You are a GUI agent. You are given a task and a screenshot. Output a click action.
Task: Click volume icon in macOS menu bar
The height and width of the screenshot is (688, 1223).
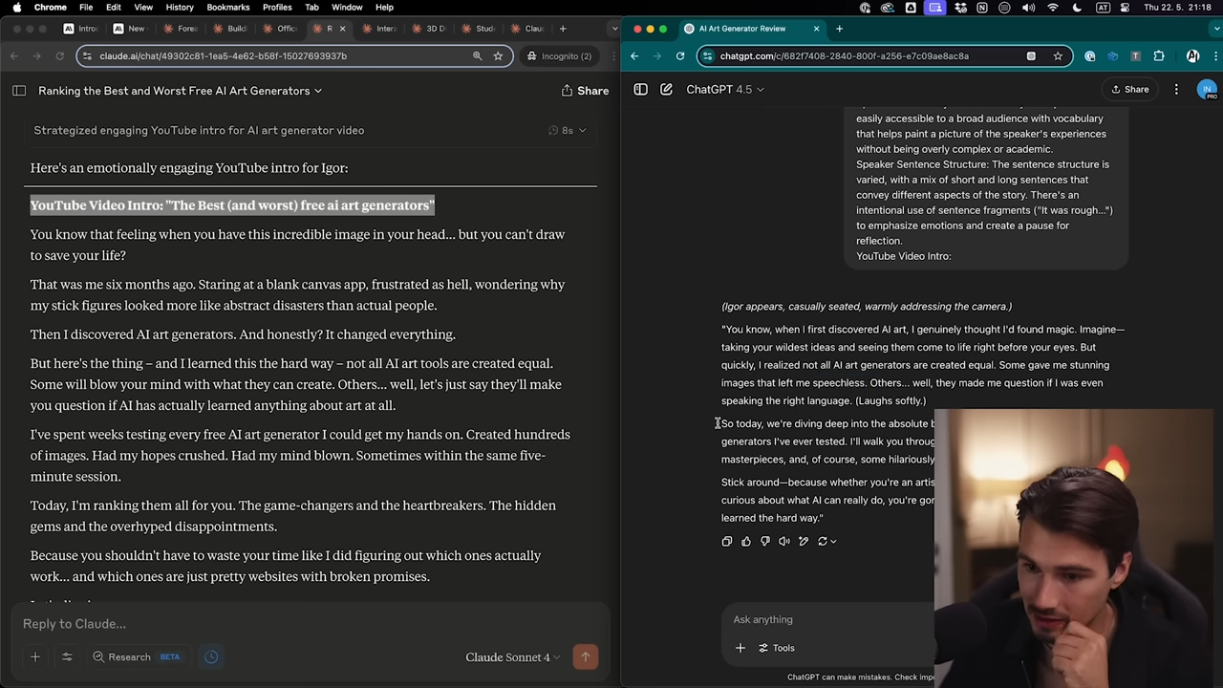pyautogui.click(x=1029, y=7)
